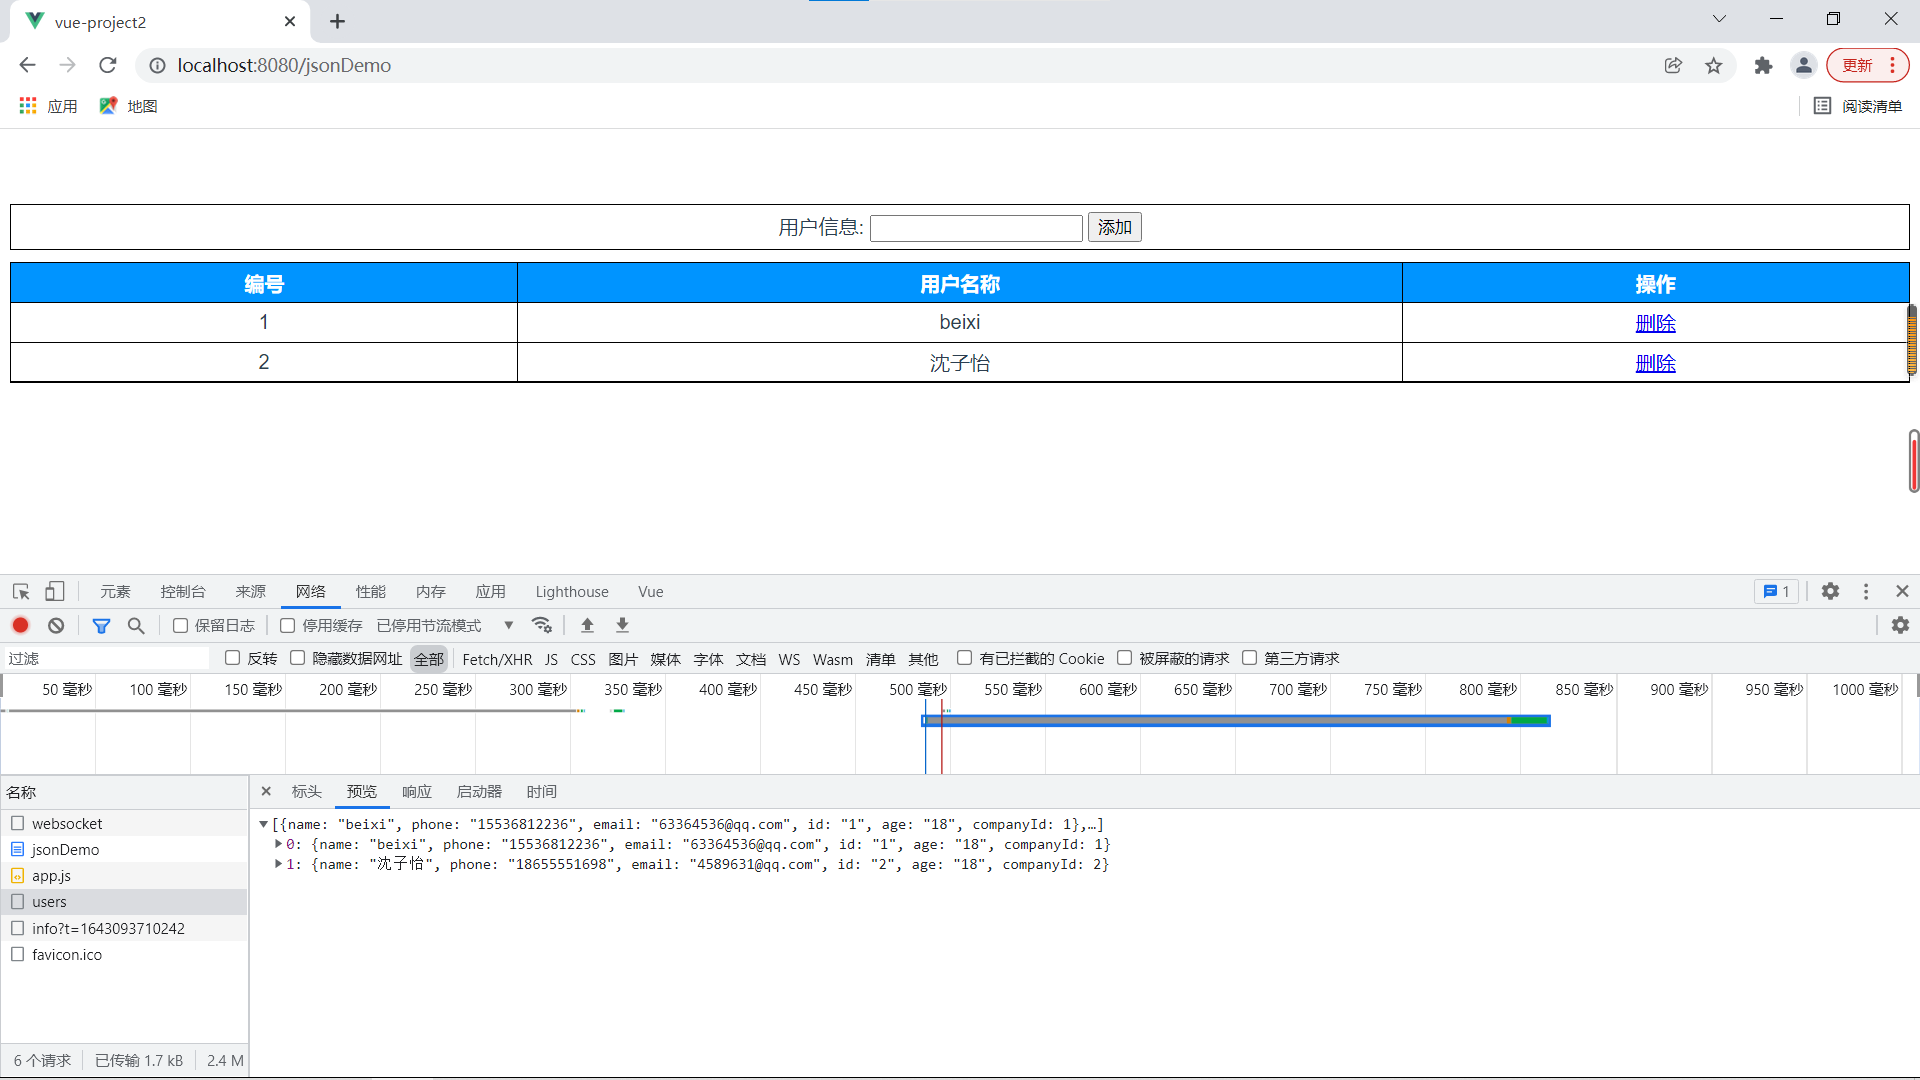Open the reading list

1858,106
